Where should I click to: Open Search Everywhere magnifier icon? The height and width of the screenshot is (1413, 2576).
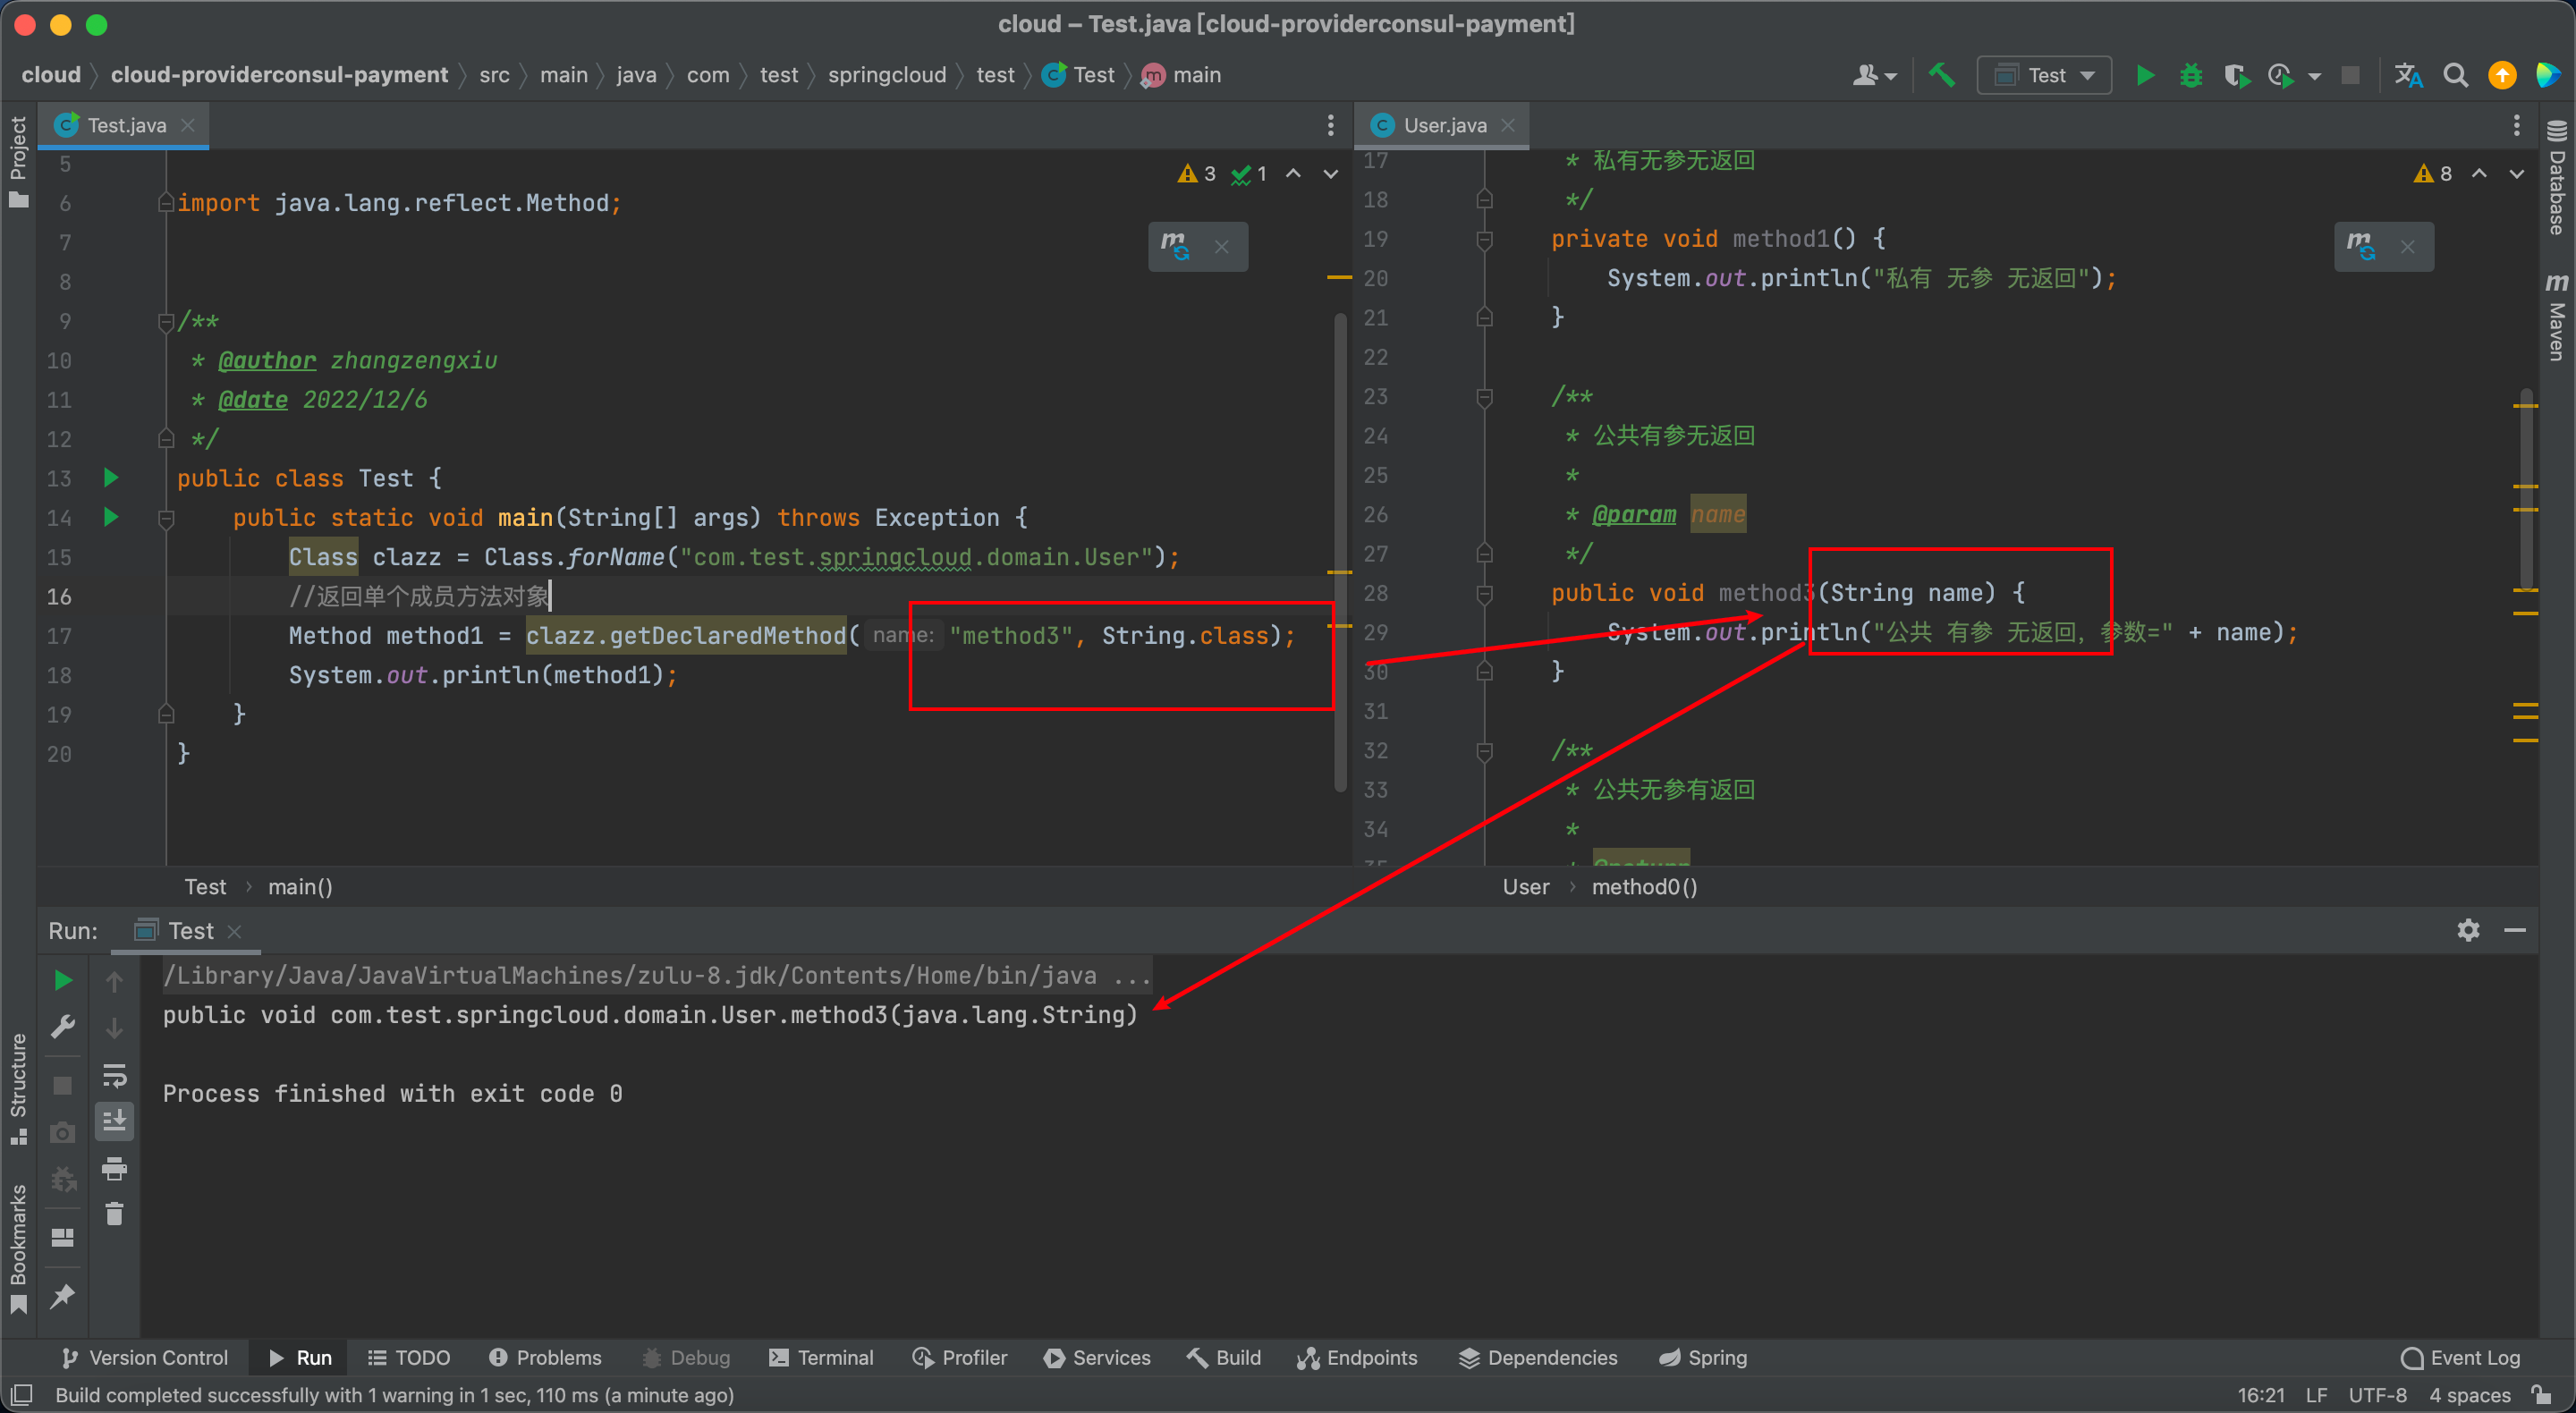(x=2455, y=75)
